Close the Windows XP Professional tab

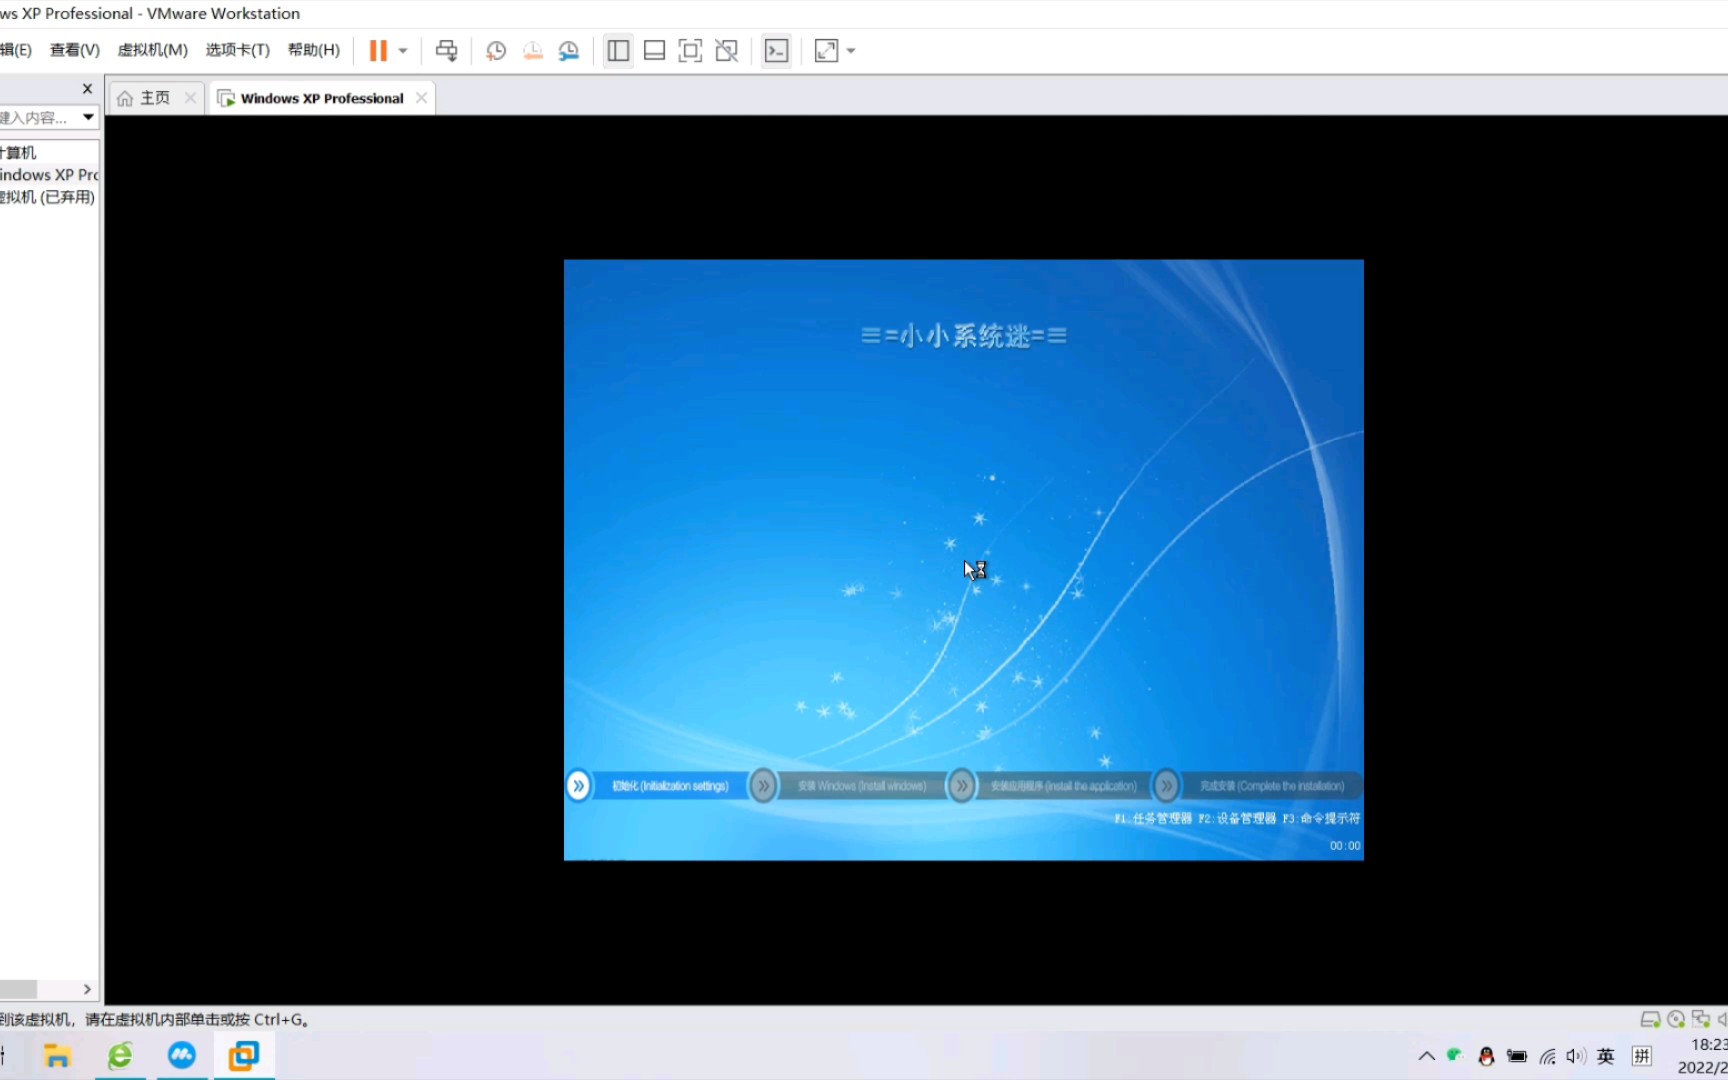pos(421,98)
